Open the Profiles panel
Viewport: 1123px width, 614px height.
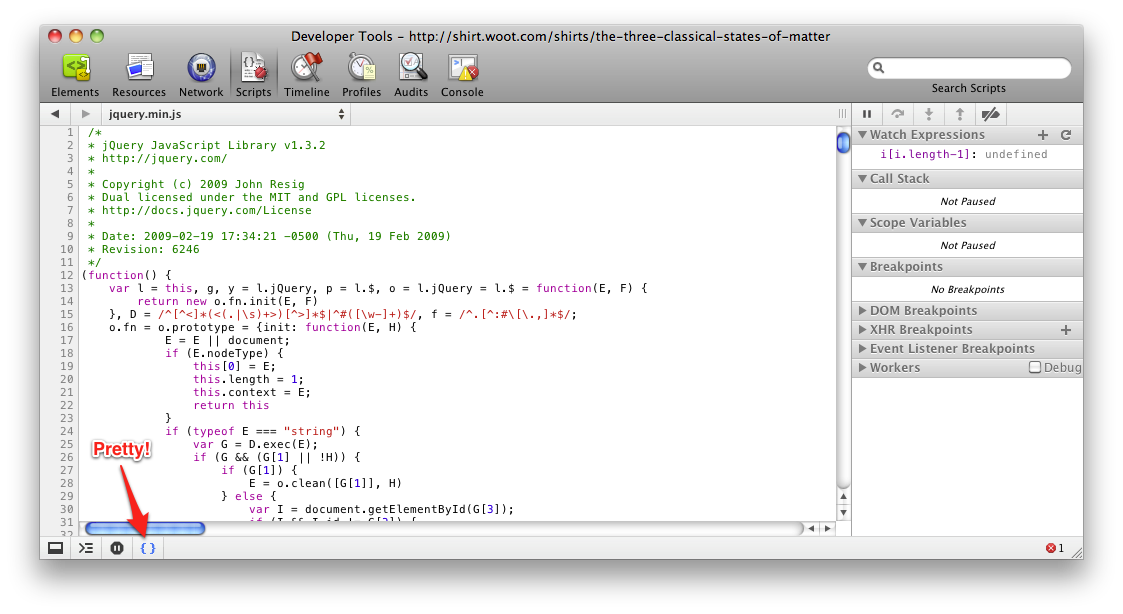pos(361,76)
